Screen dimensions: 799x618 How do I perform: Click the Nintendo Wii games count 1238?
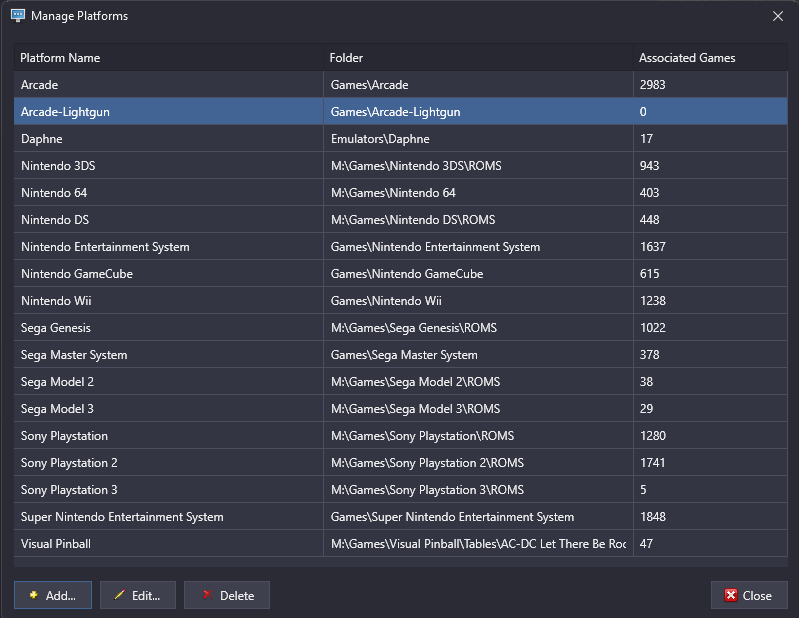[x=653, y=301]
